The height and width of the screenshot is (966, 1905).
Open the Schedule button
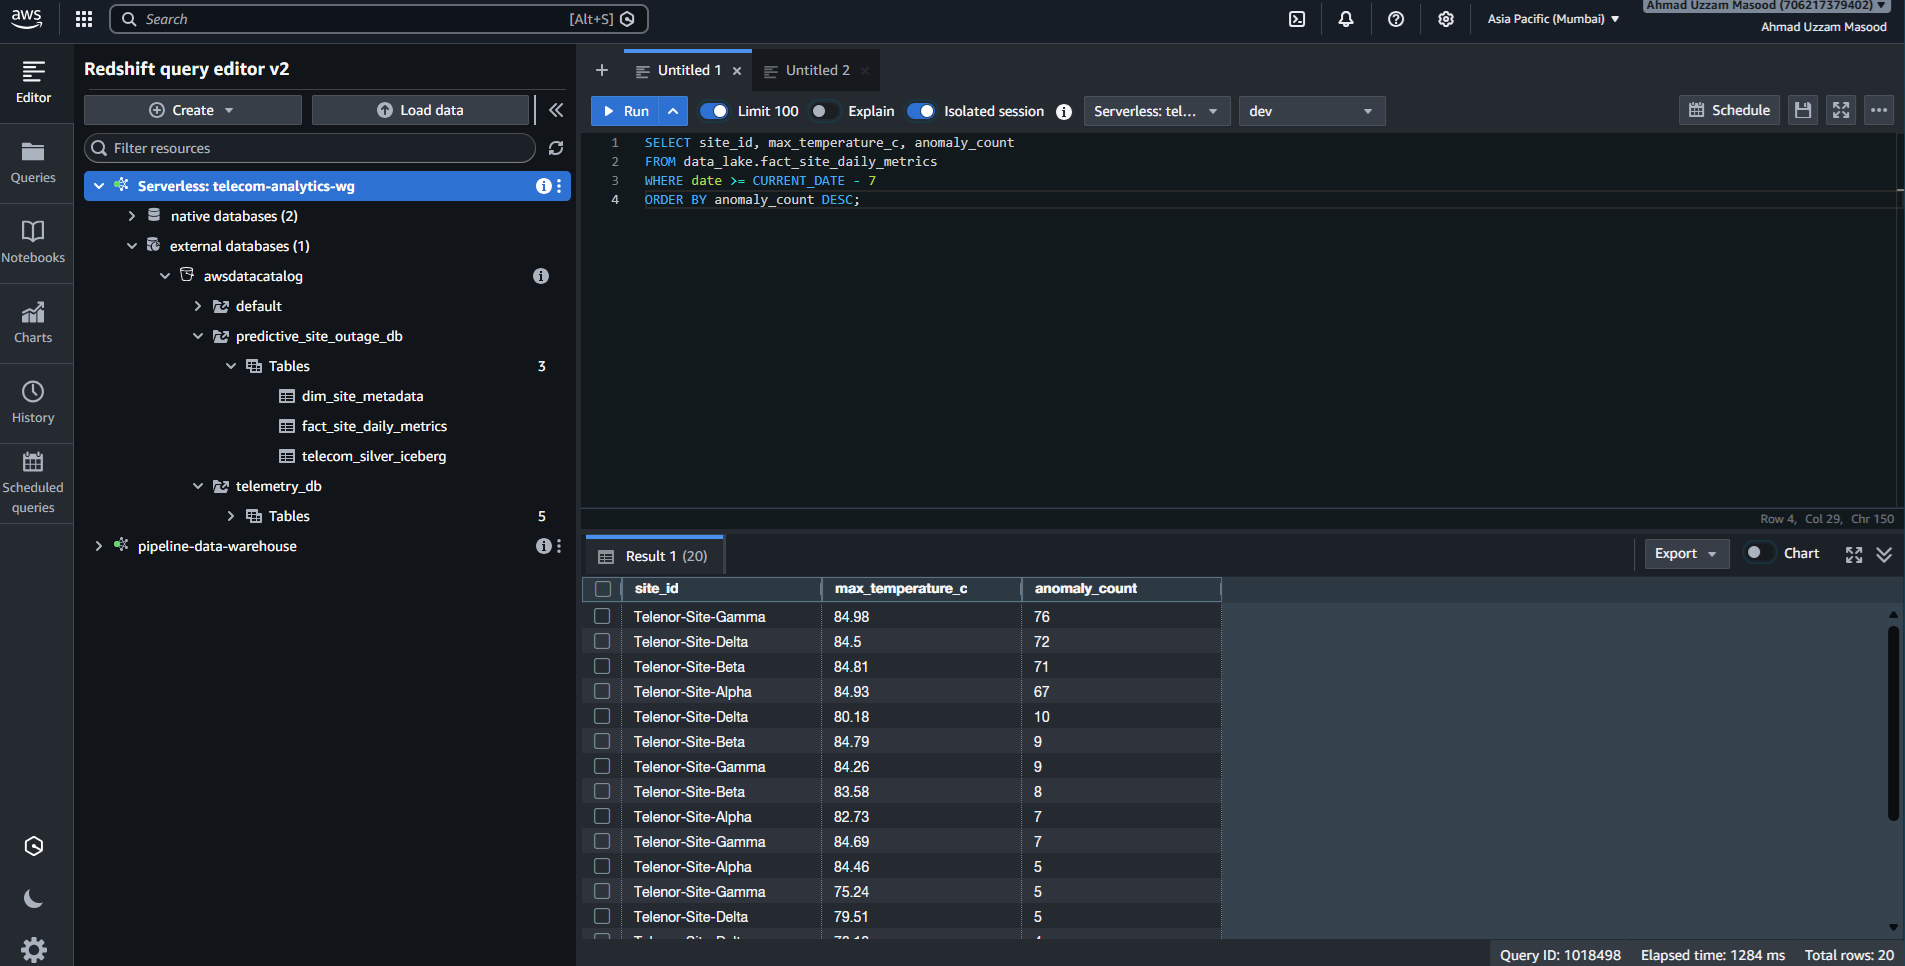click(1729, 110)
